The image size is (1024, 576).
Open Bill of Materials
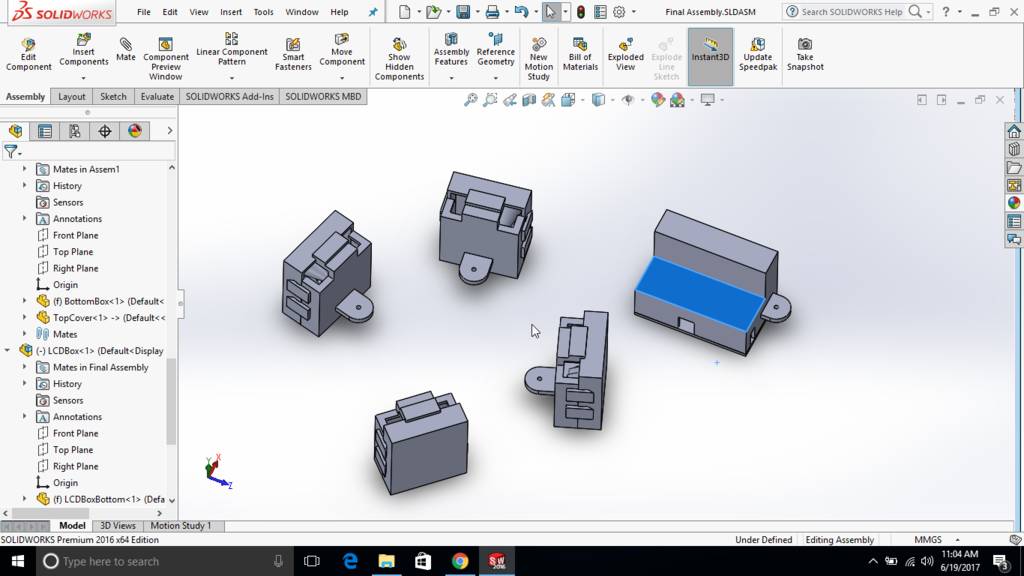(580, 54)
